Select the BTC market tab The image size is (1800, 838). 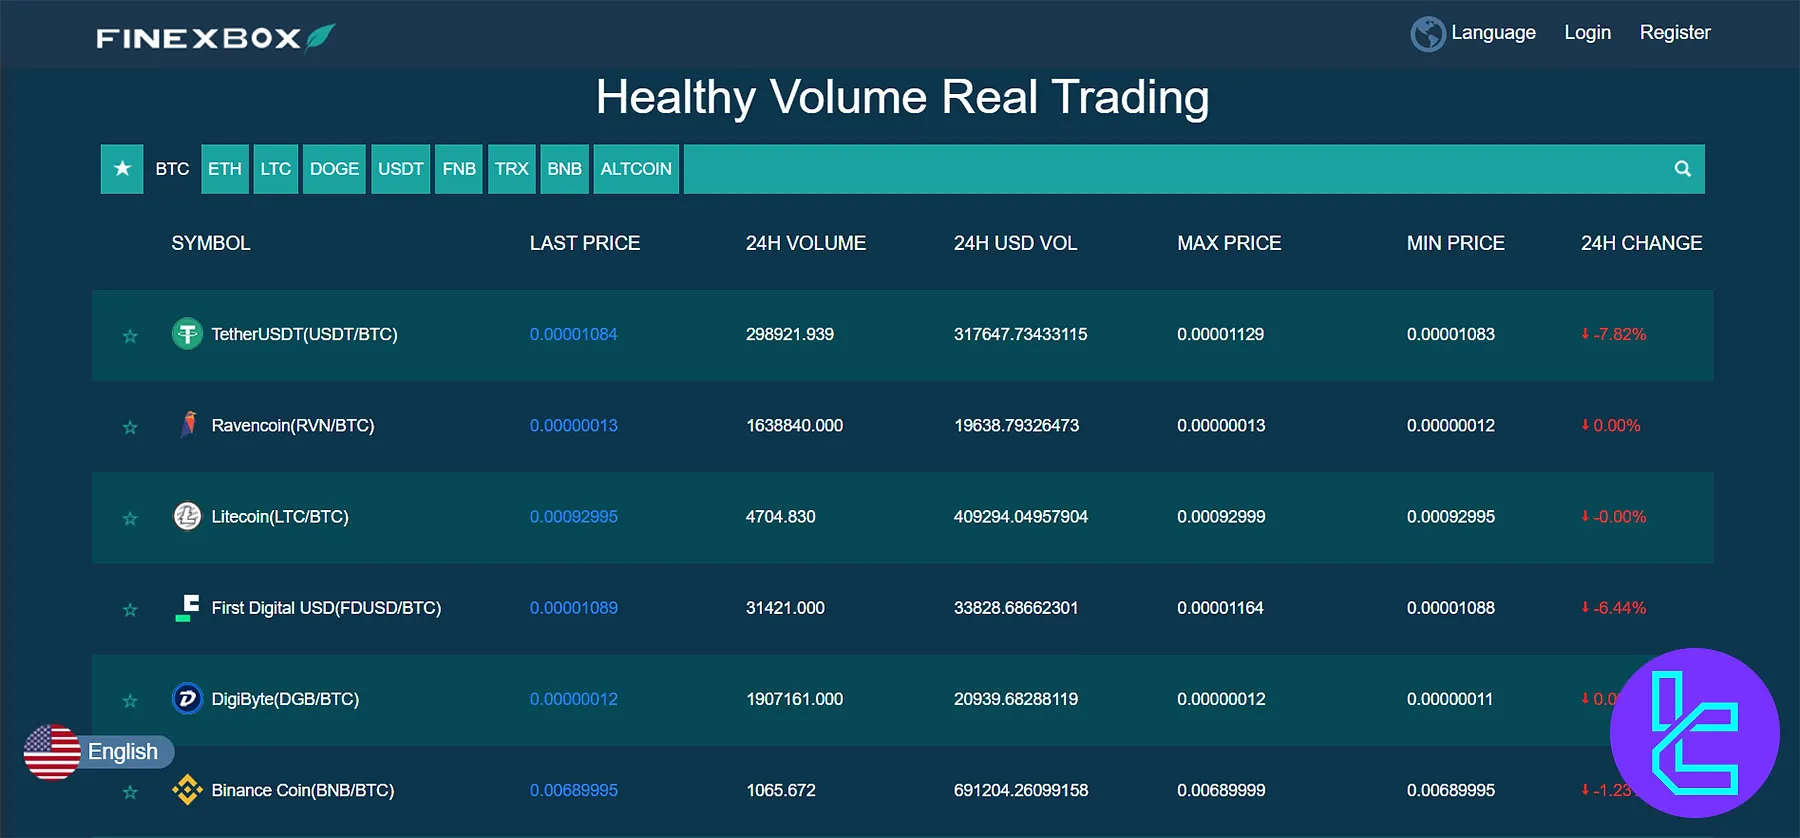(172, 169)
